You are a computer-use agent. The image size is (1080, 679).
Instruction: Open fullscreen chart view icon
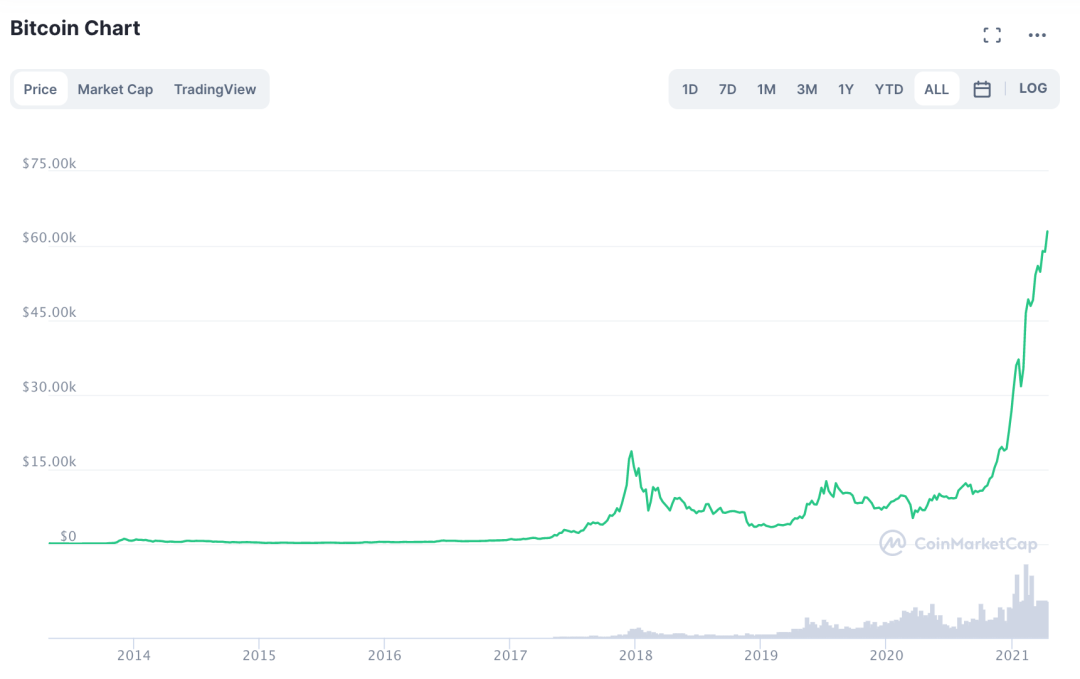pyautogui.click(x=992, y=36)
